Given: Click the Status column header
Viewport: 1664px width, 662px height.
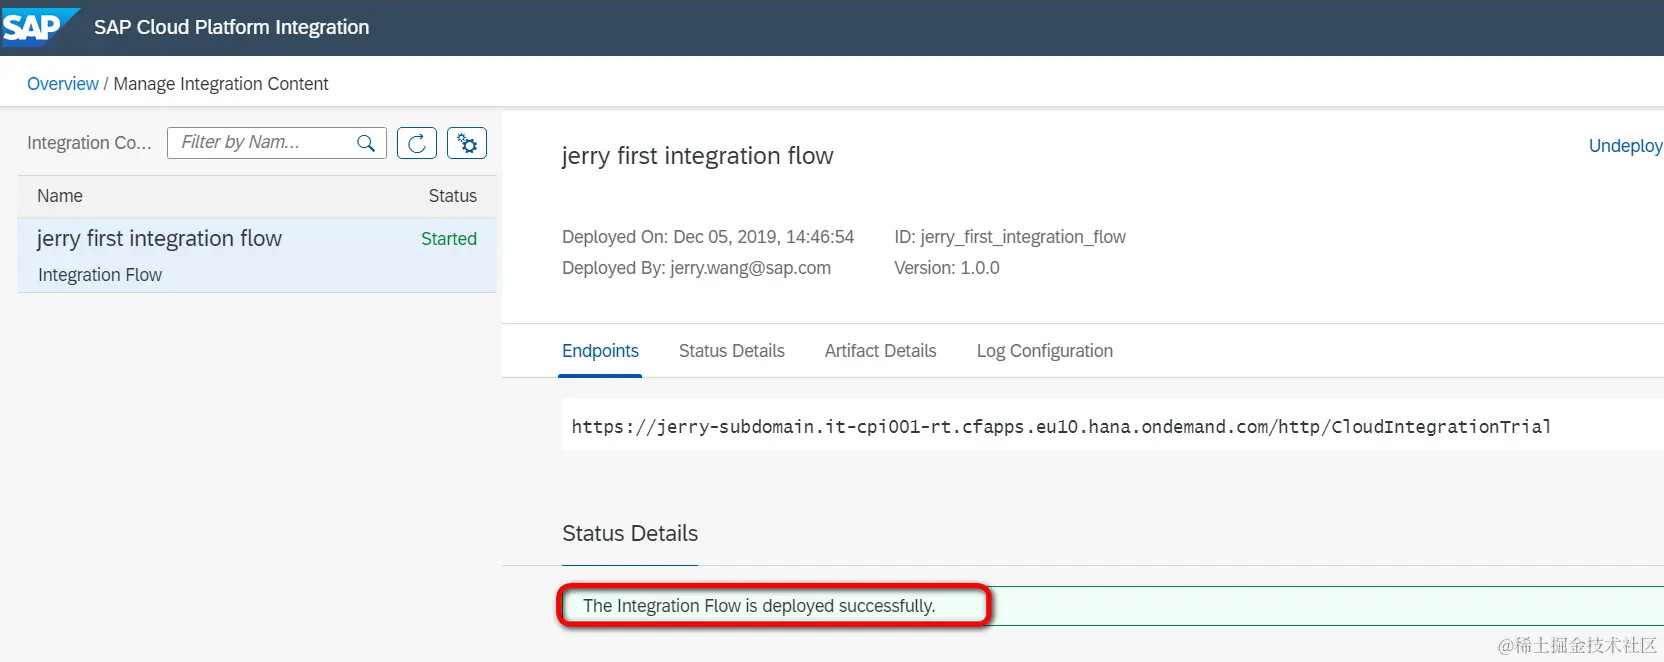Looking at the screenshot, I should point(452,196).
